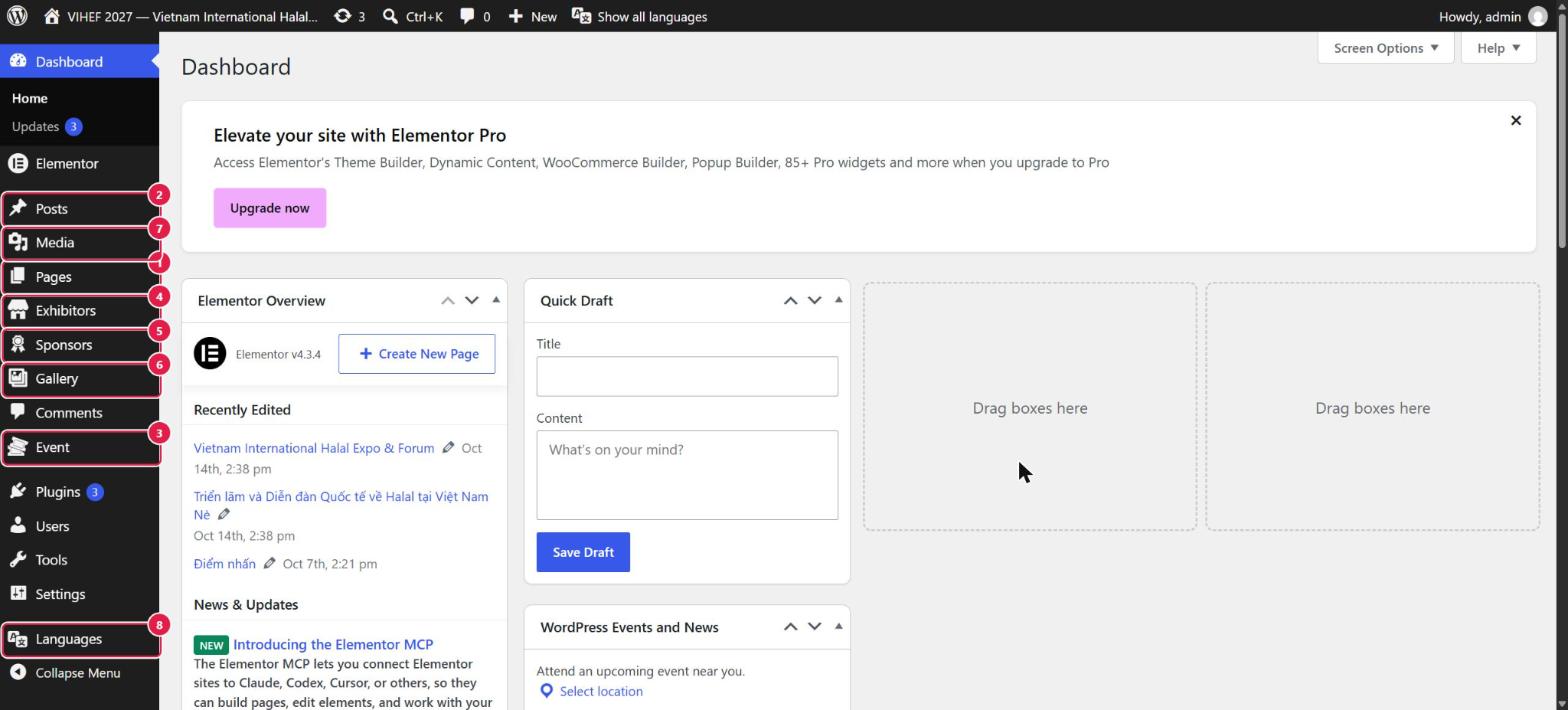
Task: Click Create New Page button
Action: click(x=417, y=354)
